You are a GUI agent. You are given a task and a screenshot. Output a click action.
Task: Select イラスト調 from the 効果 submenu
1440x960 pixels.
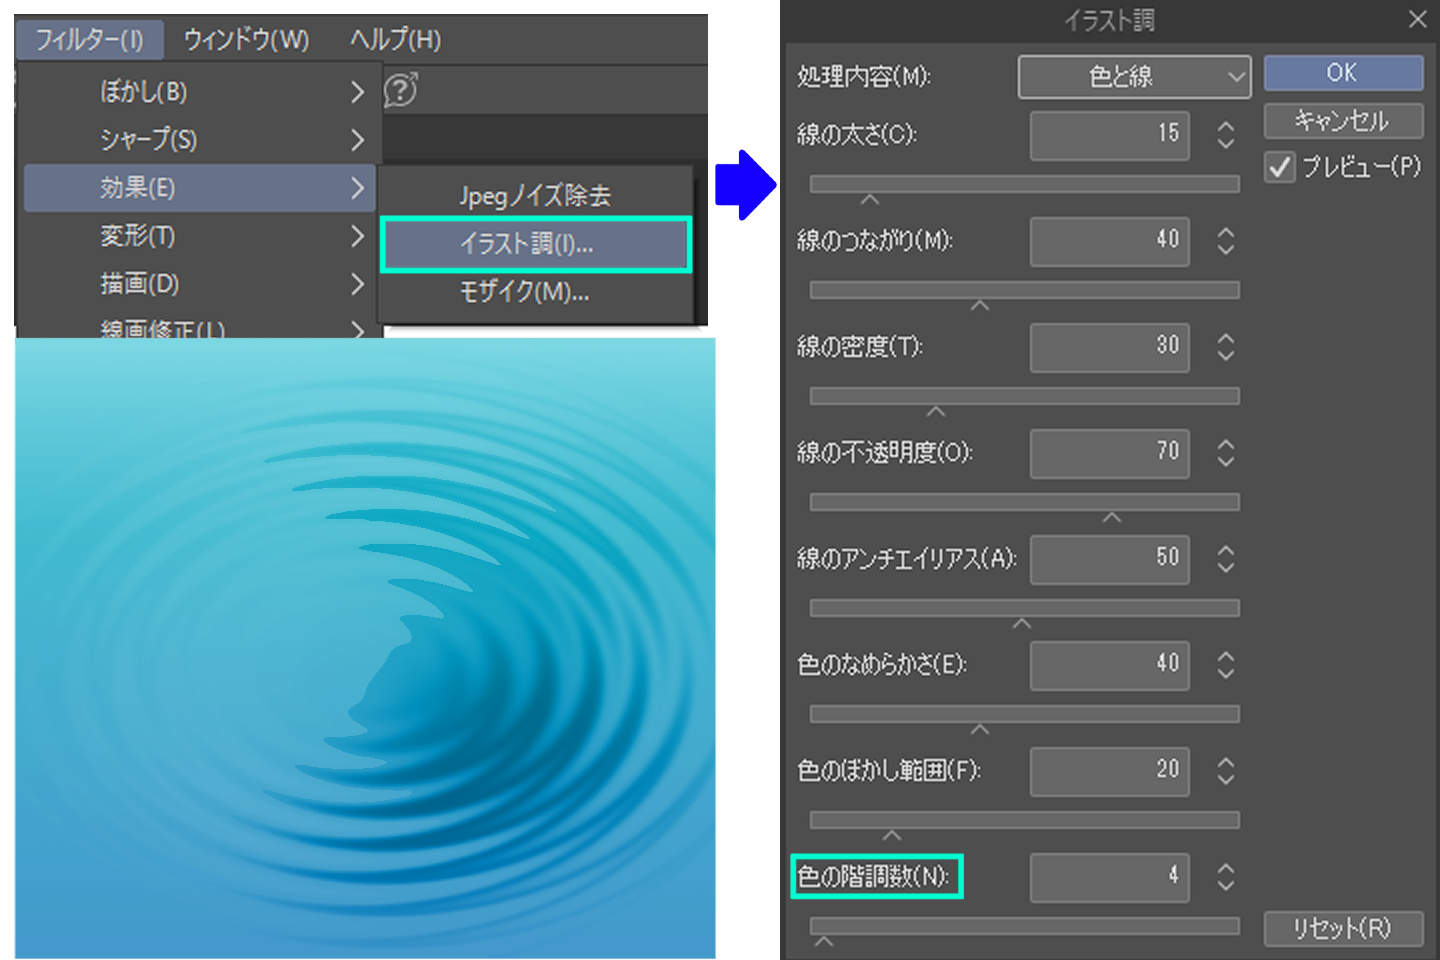click(x=536, y=244)
